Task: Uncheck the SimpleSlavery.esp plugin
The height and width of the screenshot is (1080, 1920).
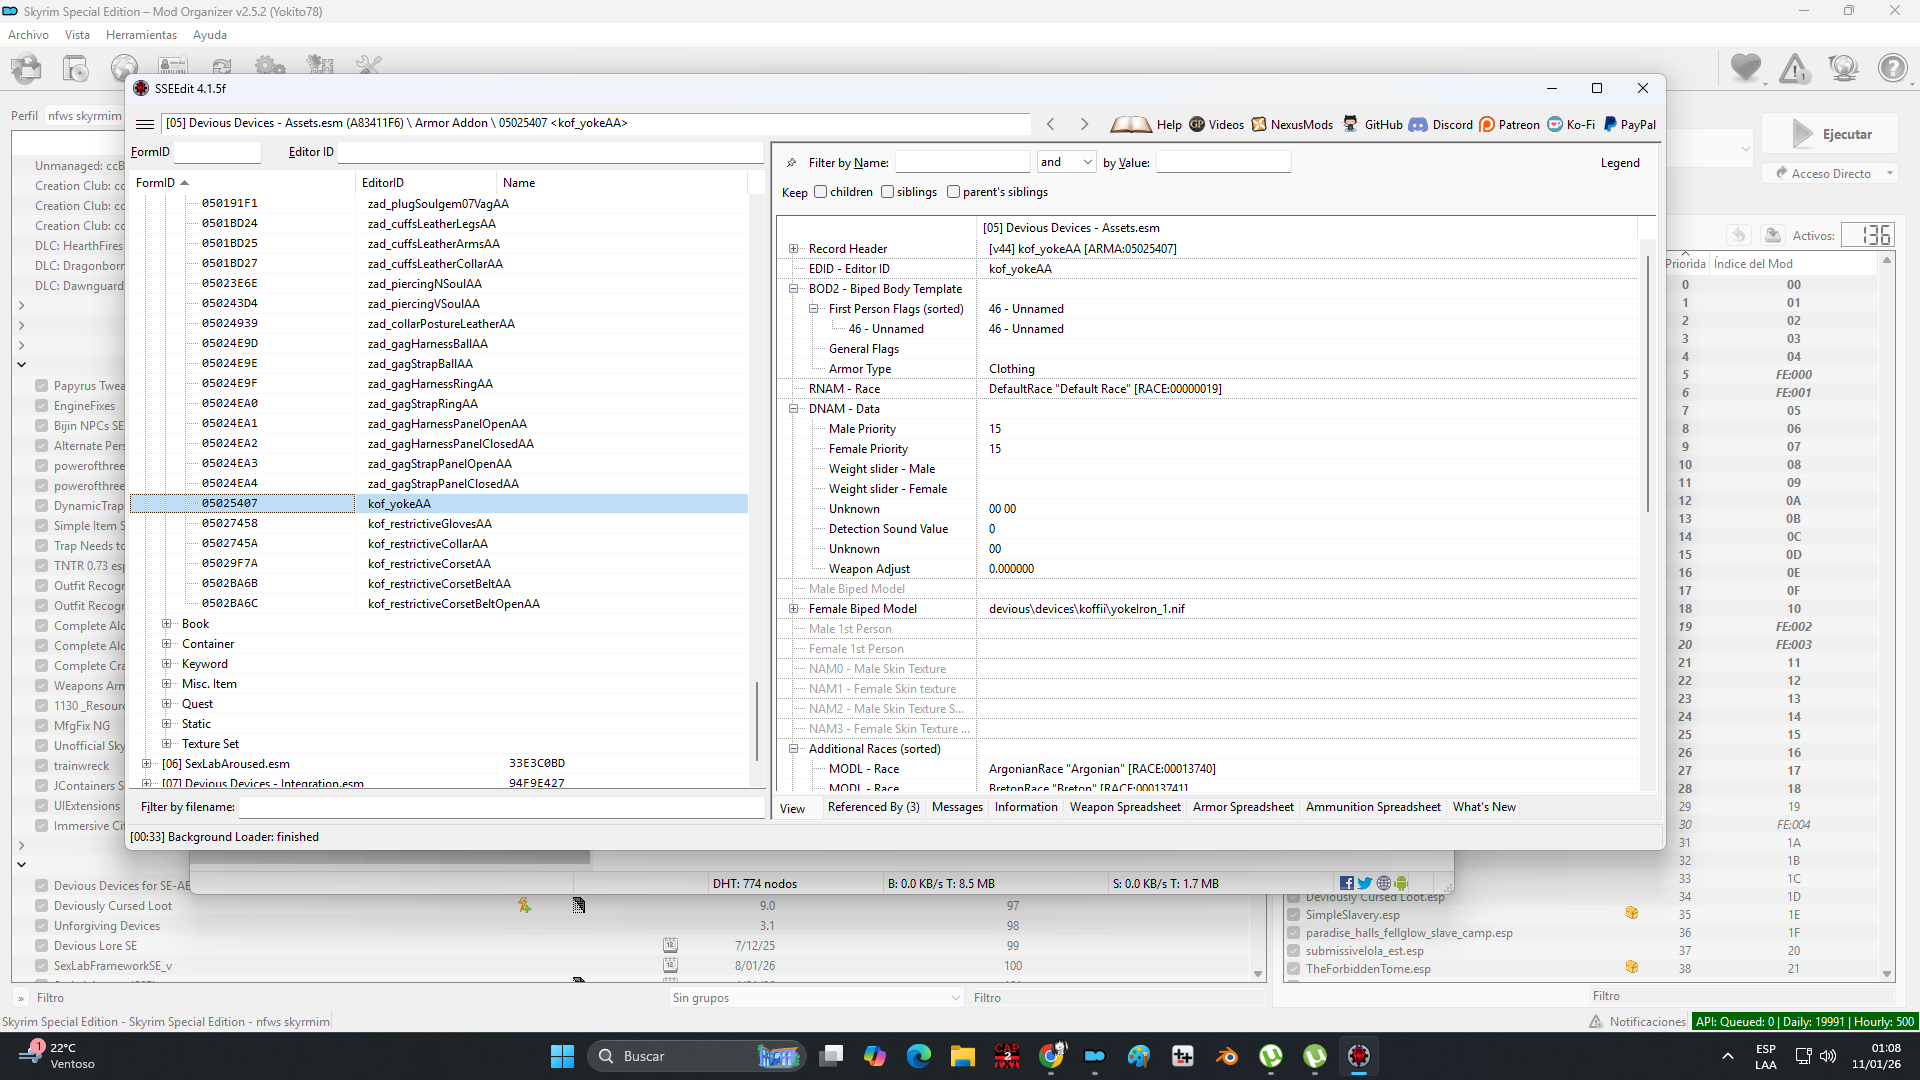Action: tap(1294, 915)
